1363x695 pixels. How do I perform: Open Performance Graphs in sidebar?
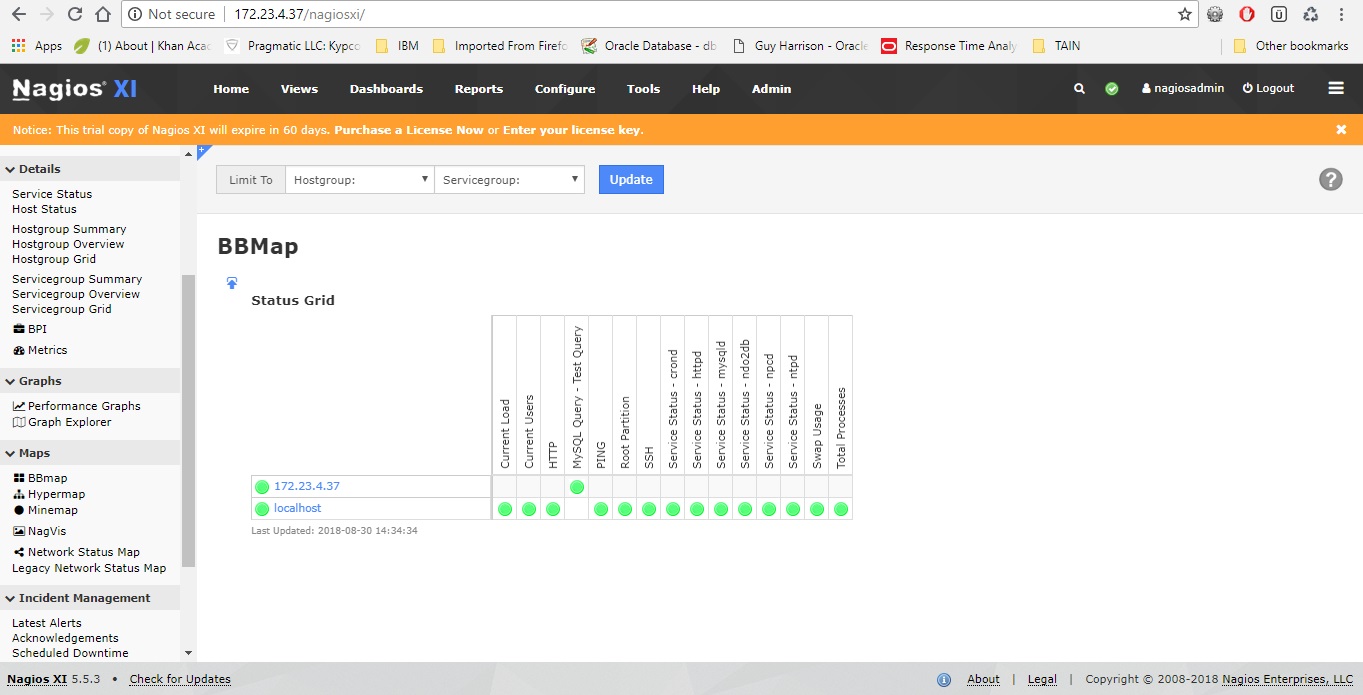[76, 406]
